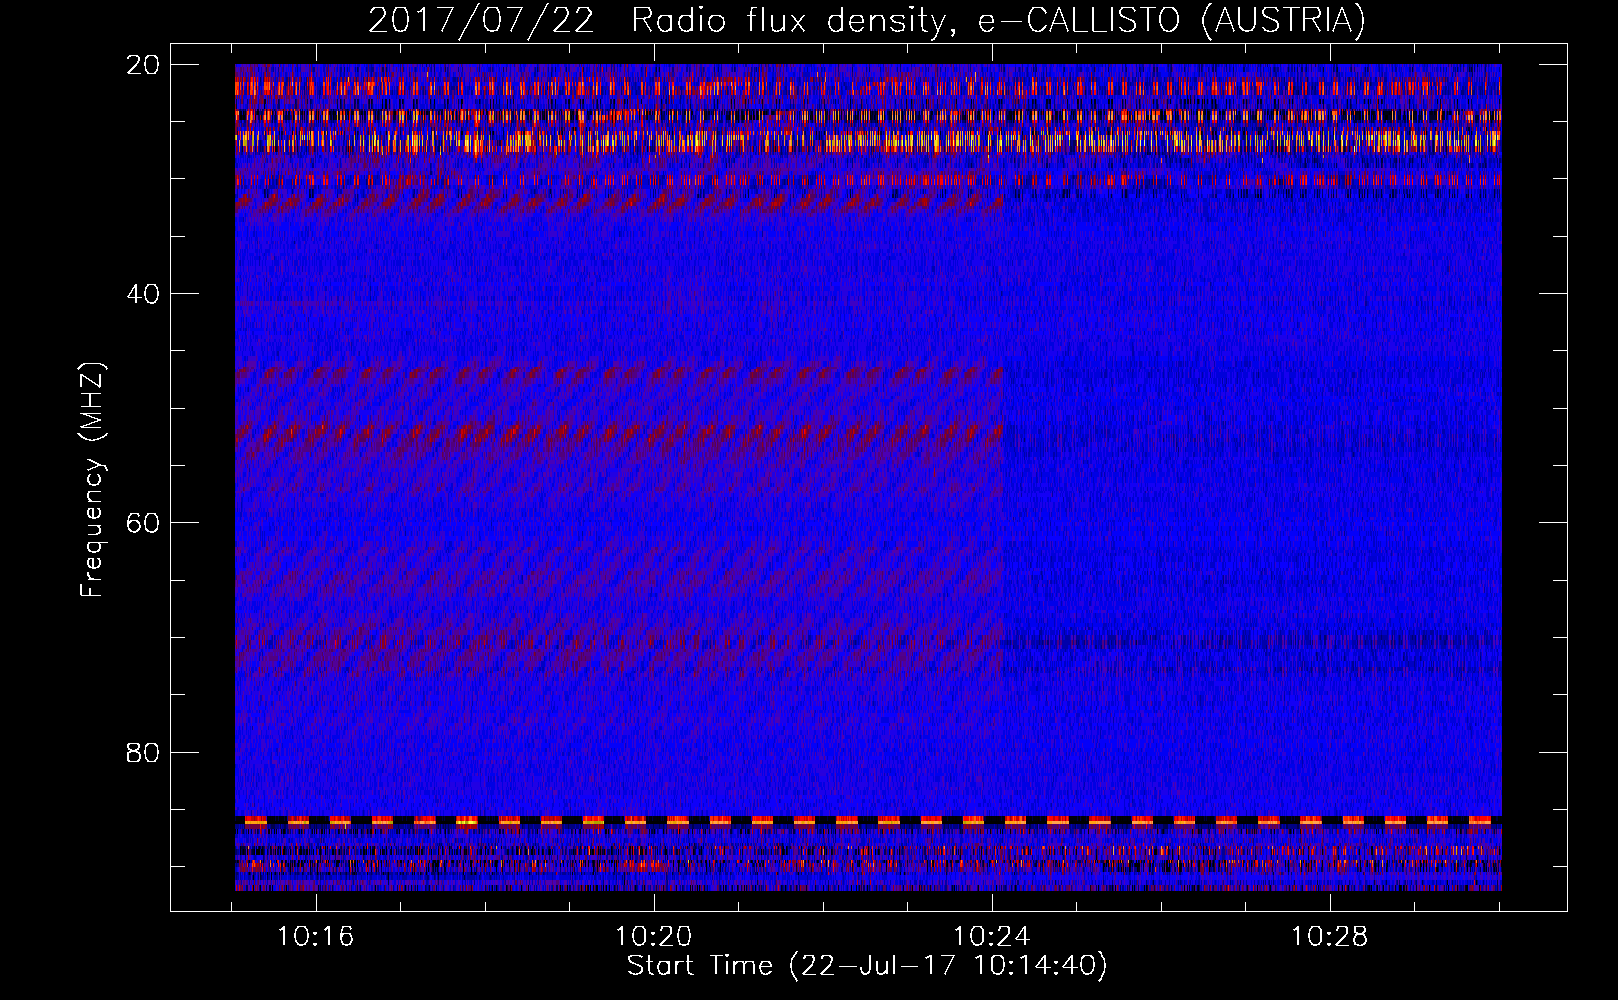This screenshot has width=1618, height=1000.
Task: Click the 60 frequency tick label
Action: point(144,523)
